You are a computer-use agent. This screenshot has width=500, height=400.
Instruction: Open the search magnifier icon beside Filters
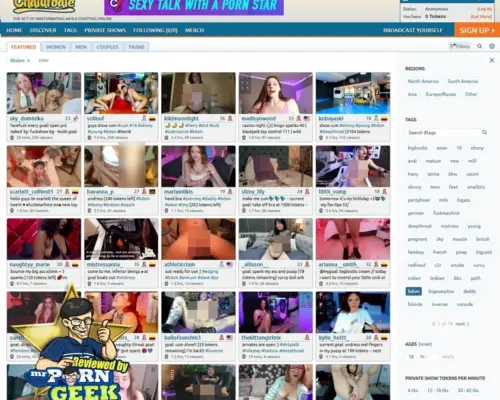click(x=479, y=46)
